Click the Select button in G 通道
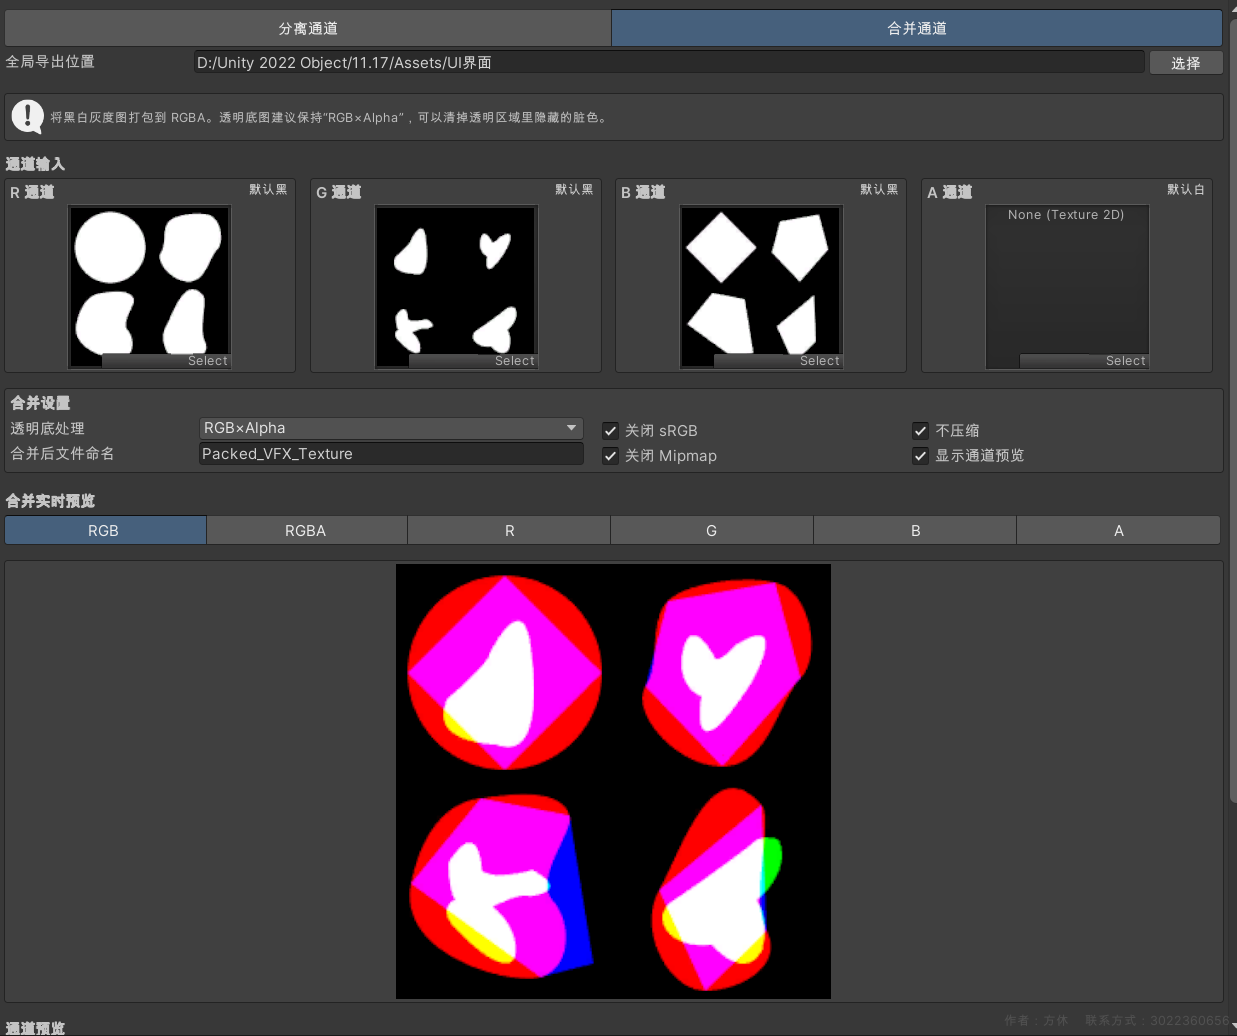The height and width of the screenshot is (1036, 1237). tap(473, 361)
